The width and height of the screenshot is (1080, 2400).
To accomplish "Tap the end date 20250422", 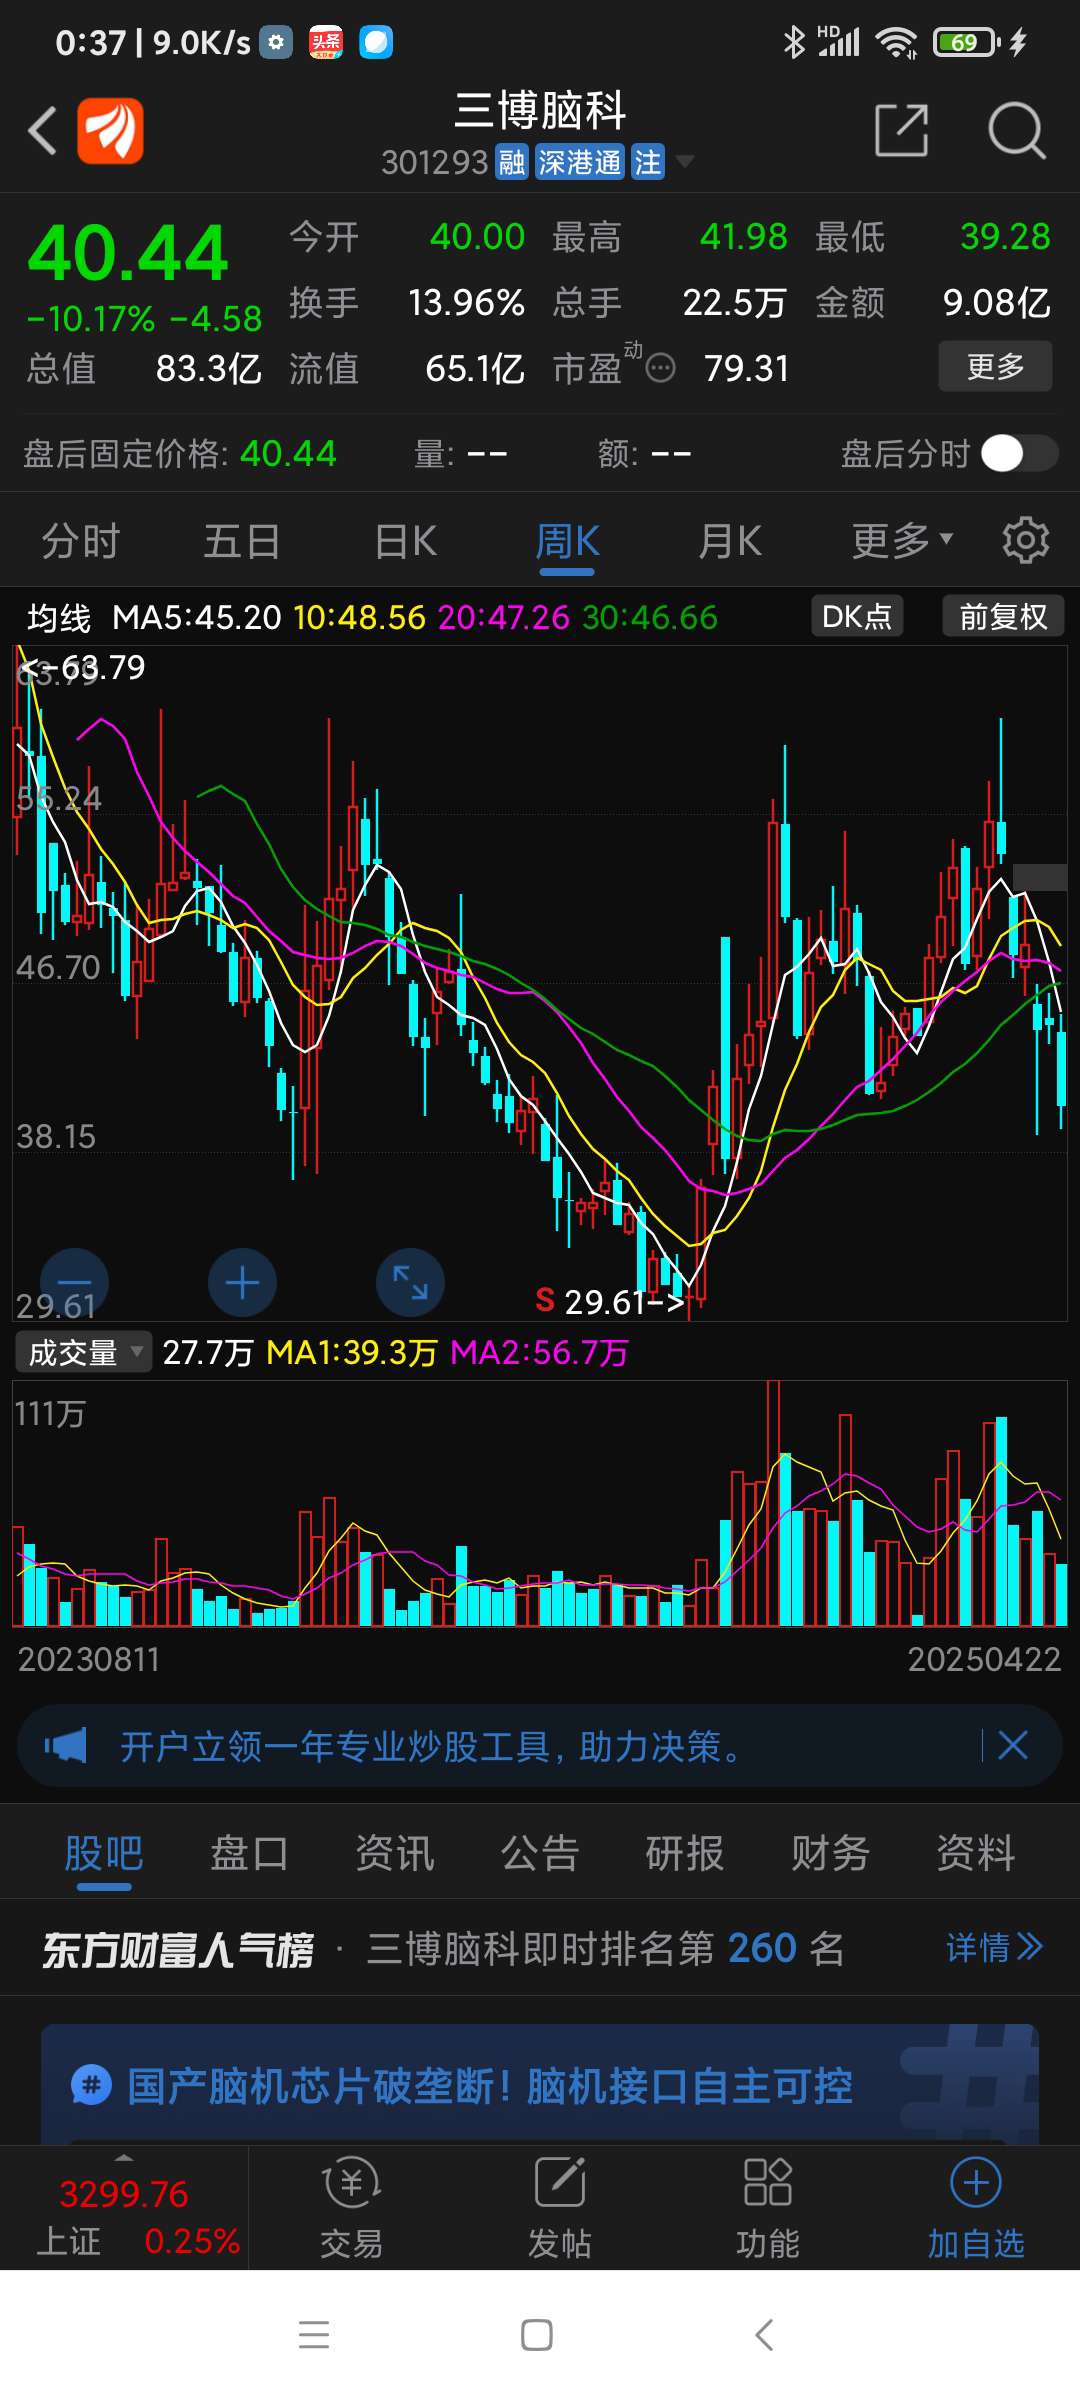I will point(984,1660).
